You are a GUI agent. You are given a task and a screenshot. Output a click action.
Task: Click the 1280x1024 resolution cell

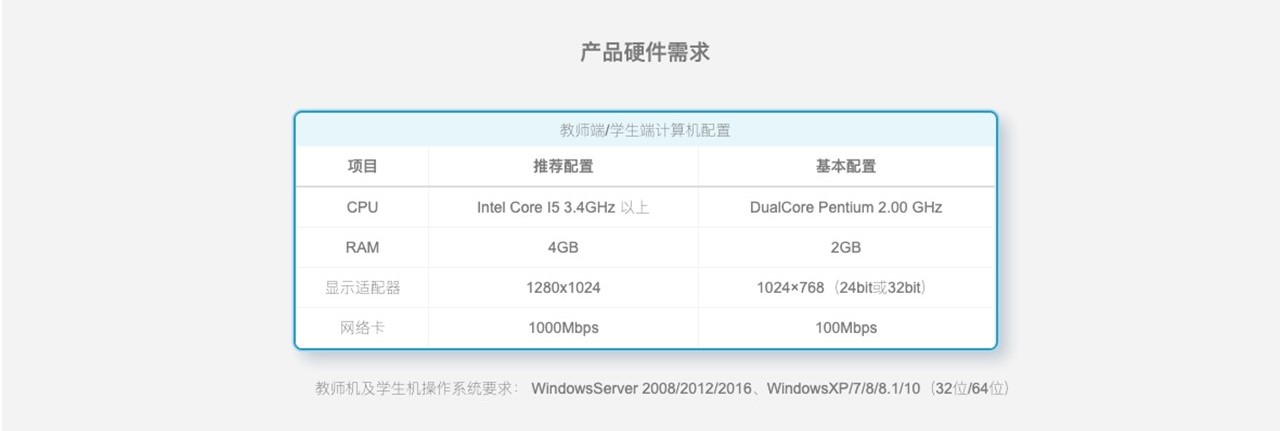pyautogui.click(x=563, y=288)
